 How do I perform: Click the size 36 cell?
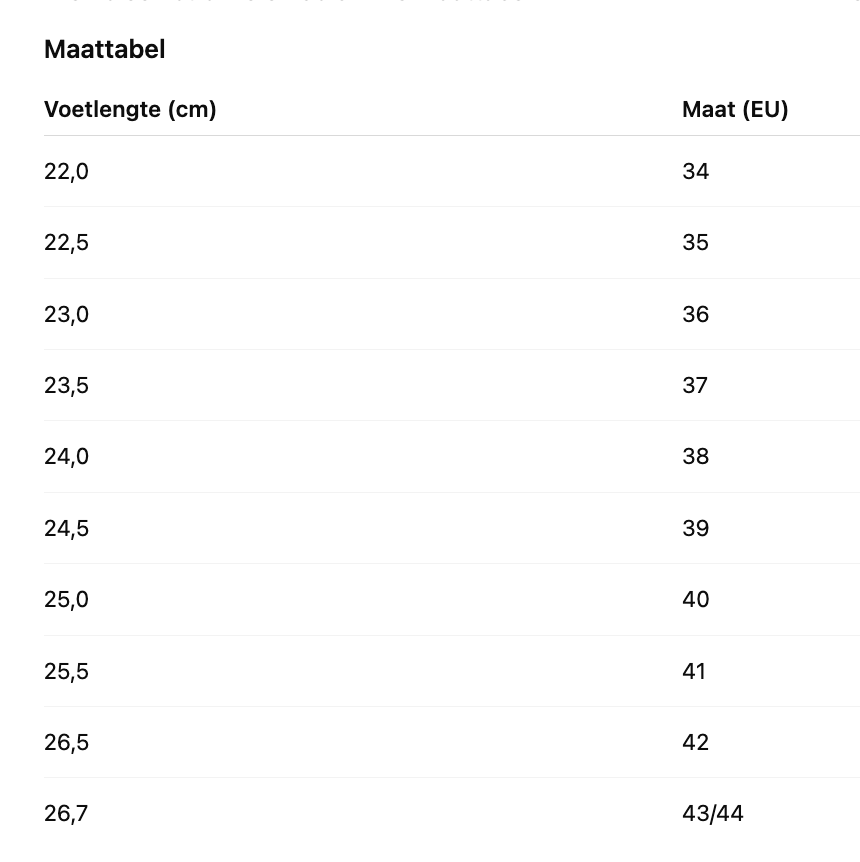[695, 314]
